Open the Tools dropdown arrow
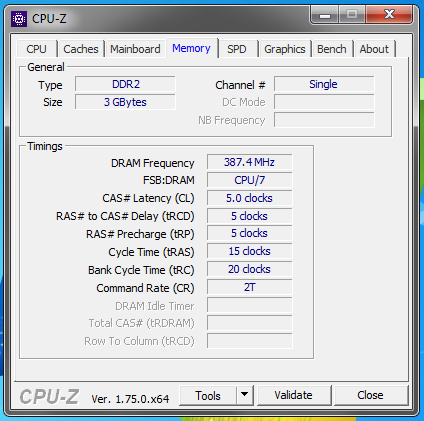The width and height of the screenshot is (424, 421). click(x=245, y=395)
